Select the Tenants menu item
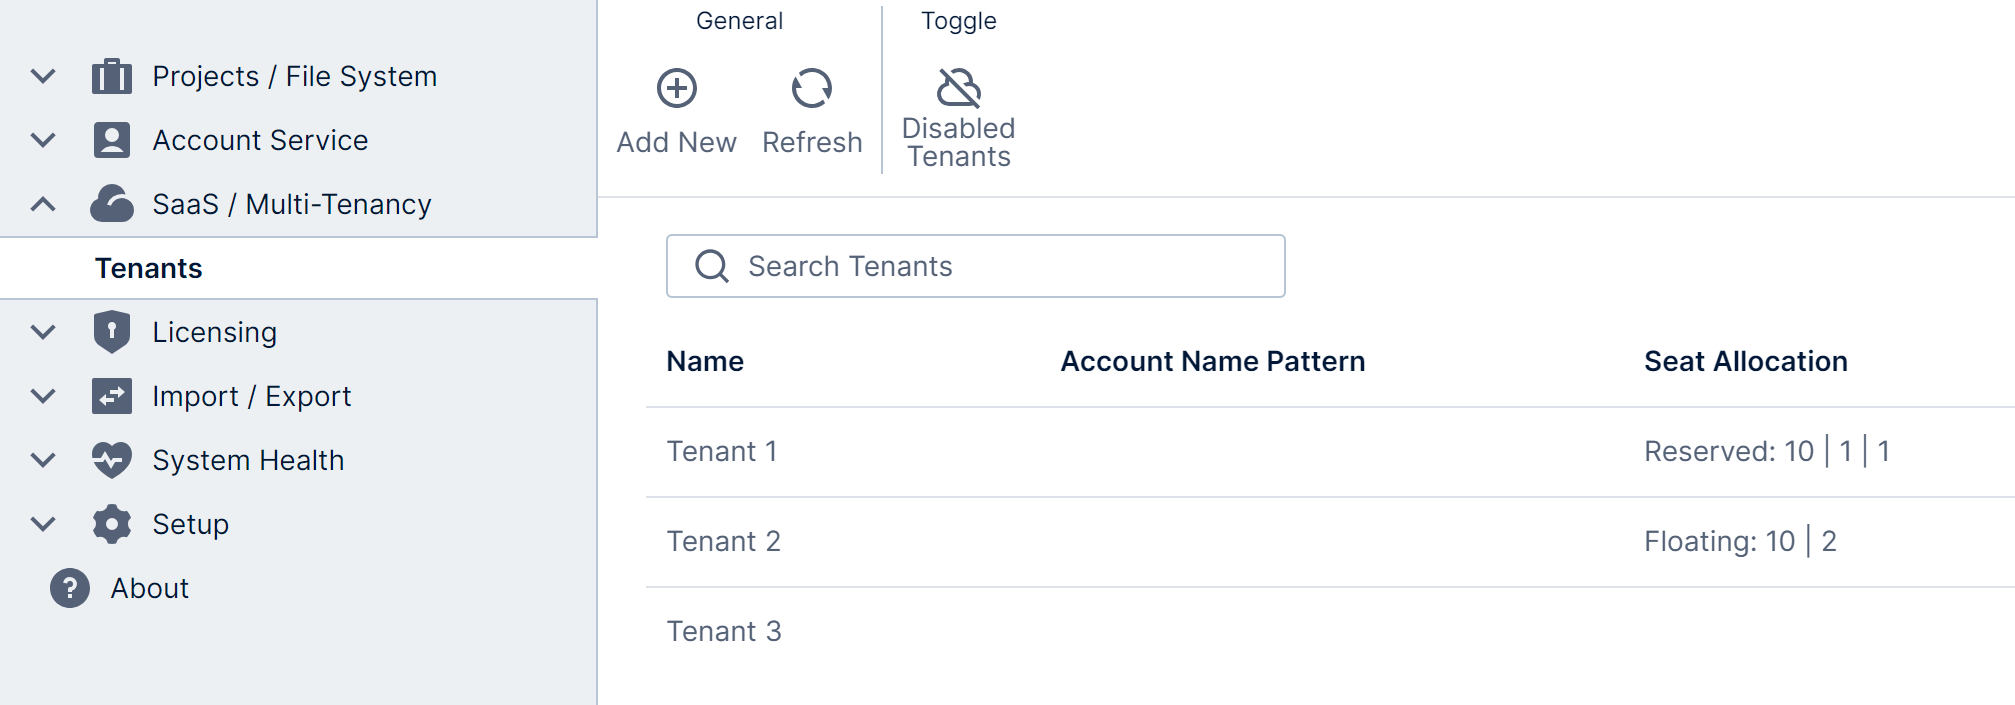The height and width of the screenshot is (705, 2015). tap(149, 268)
